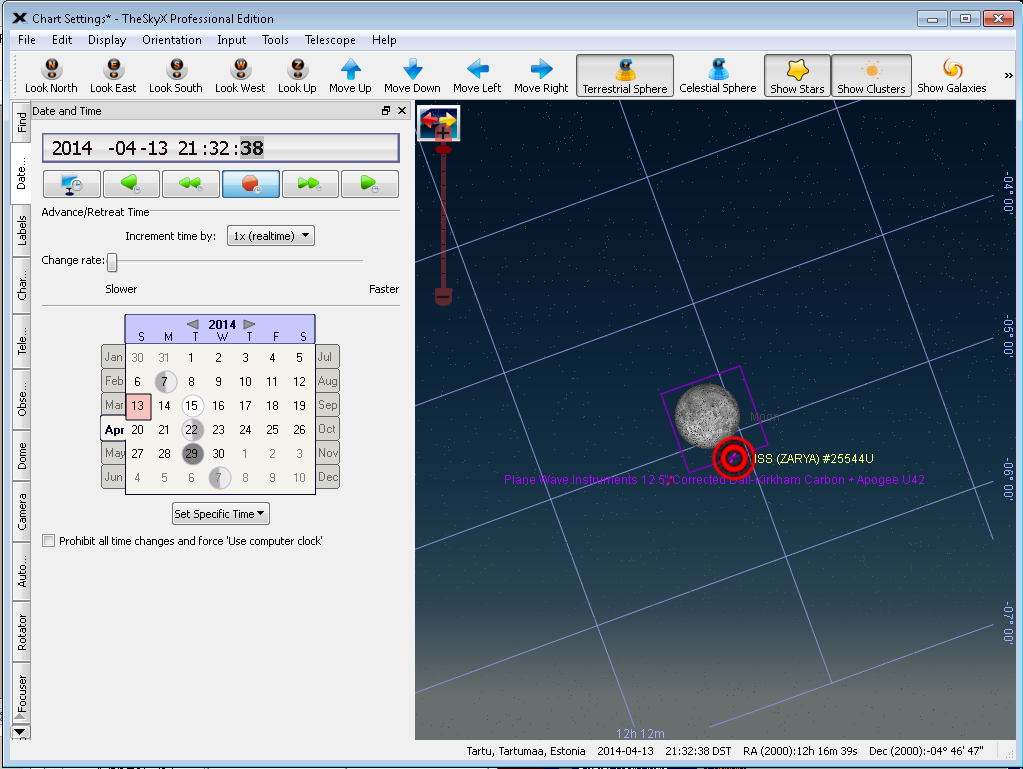Viewport: 1023px width, 769px height.
Task: Expand the Set Specific Time dropdown
Action: click(x=221, y=514)
